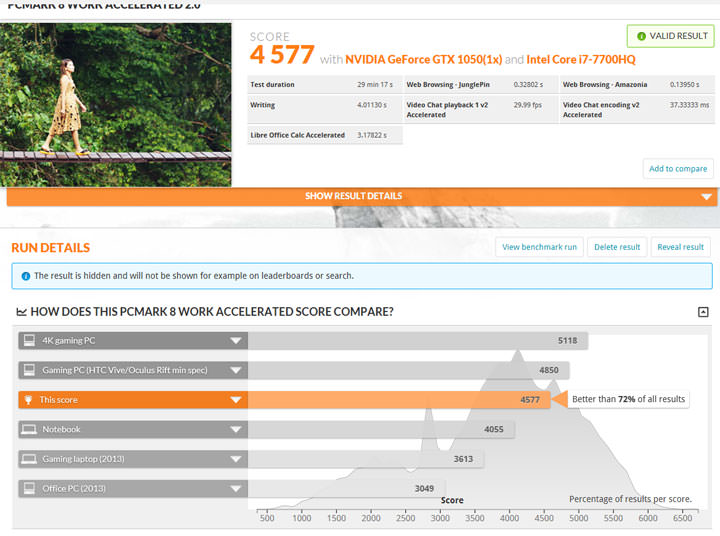Open the This score dropdown arrow
720x536 pixels.
pyautogui.click(x=236, y=400)
